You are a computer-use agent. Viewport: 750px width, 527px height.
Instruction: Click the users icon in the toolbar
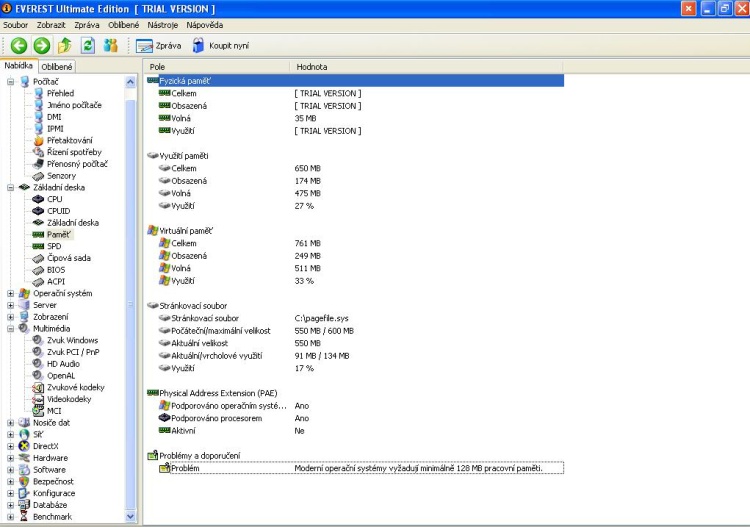tap(110, 46)
